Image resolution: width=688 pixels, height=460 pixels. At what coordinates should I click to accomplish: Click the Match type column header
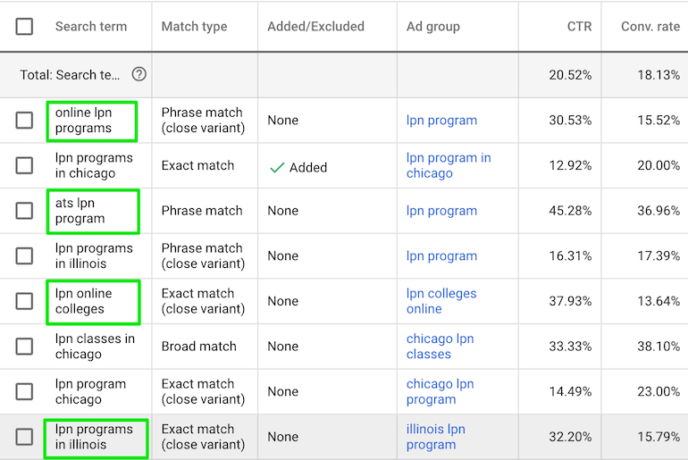pos(194,27)
